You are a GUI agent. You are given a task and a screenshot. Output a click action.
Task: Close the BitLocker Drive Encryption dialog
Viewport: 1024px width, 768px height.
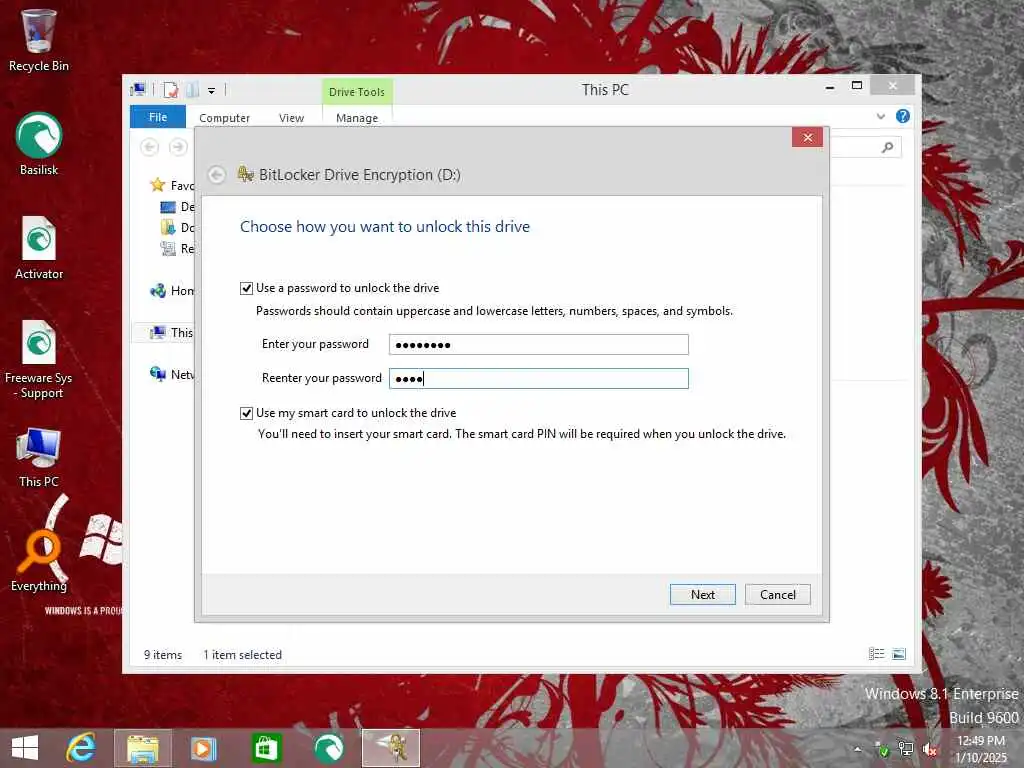point(807,138)
